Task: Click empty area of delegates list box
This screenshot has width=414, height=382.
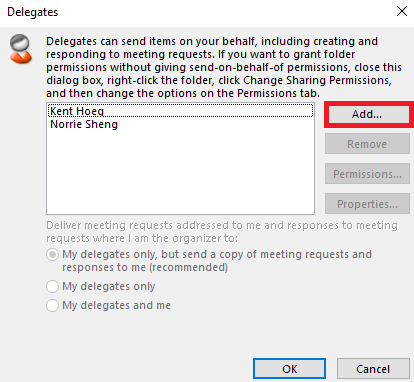Action: tap(180, 173)
